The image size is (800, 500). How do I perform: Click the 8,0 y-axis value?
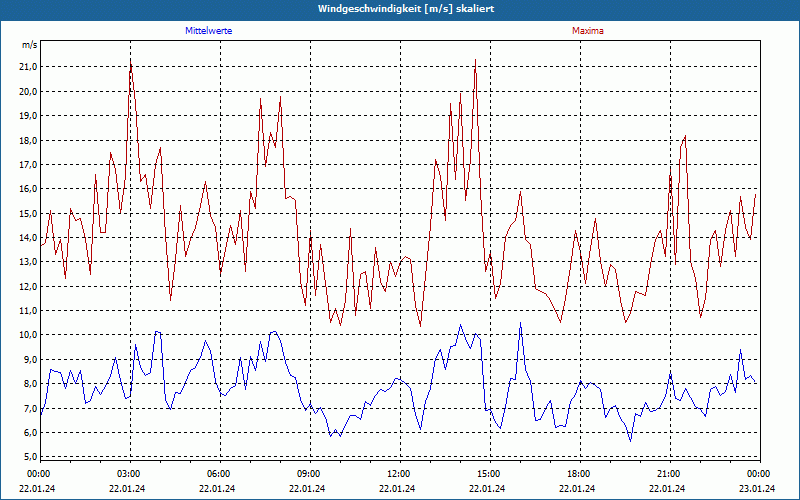[x=31, y=384]
